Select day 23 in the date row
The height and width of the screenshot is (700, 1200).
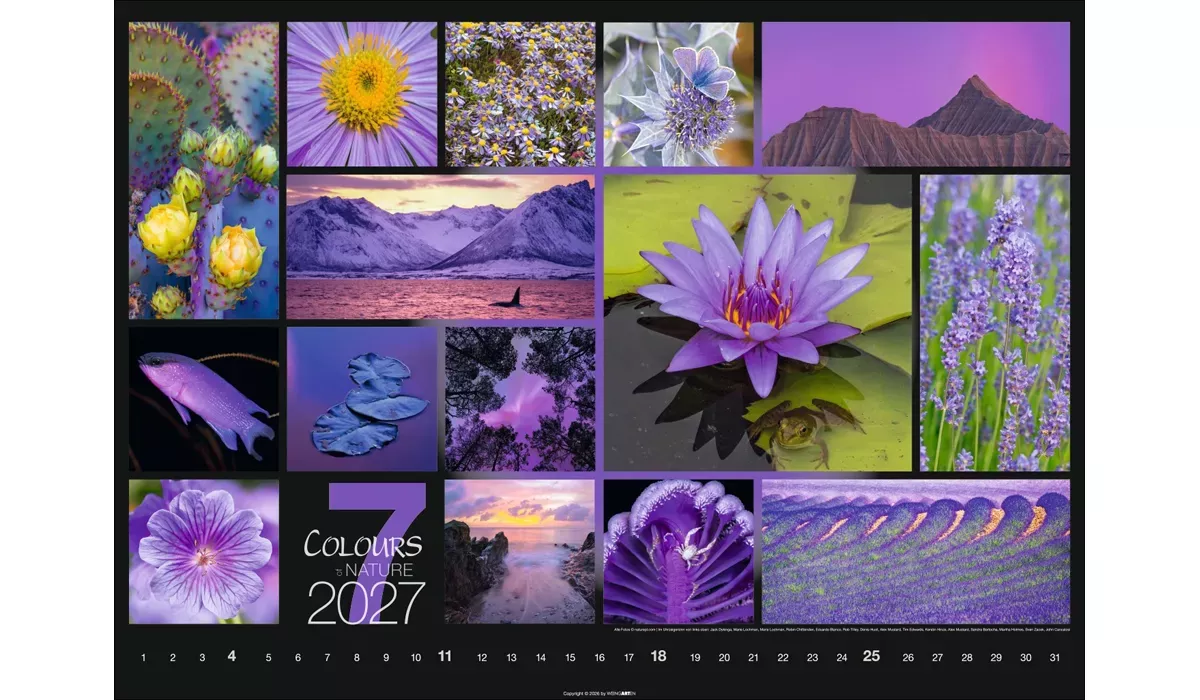pos(812,658)
